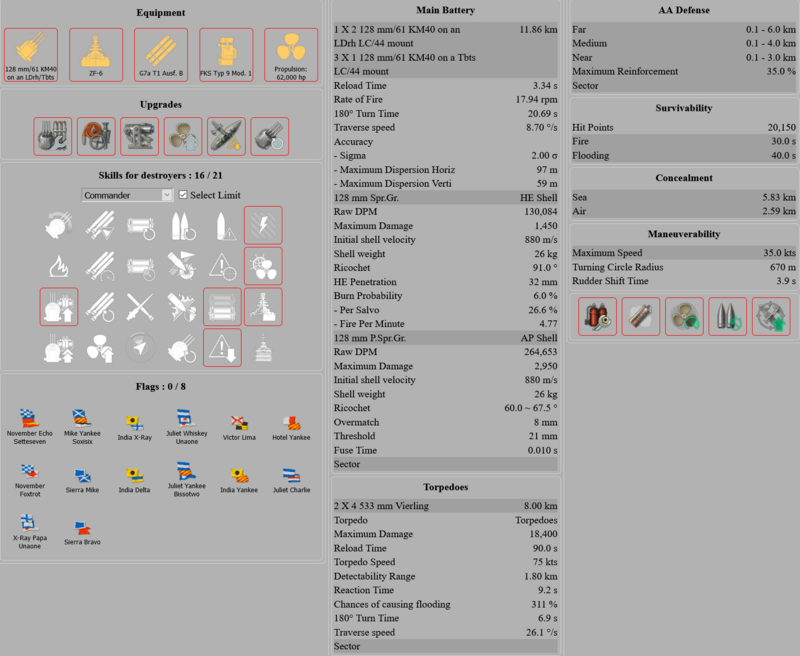Screen dimensions: 800x656
Task: Select the India X-Ray signal flag
Action: point(135,418)
